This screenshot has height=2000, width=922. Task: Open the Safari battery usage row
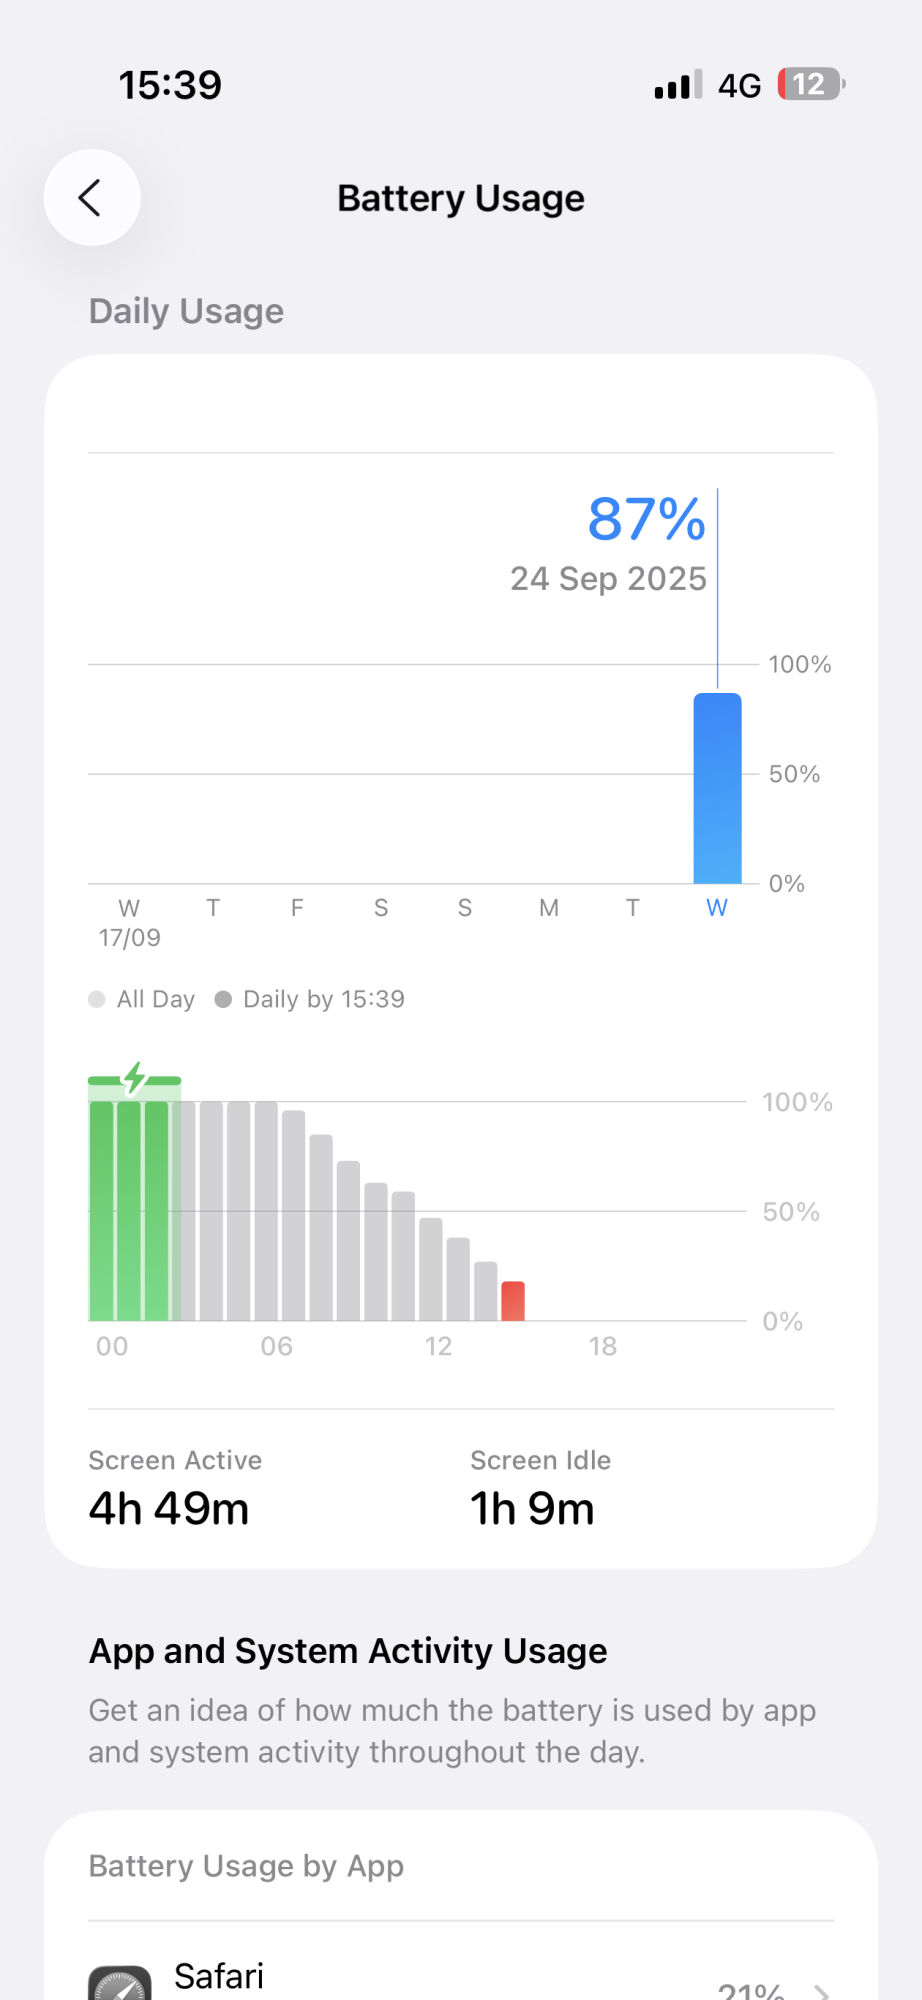pos(460,1980)
